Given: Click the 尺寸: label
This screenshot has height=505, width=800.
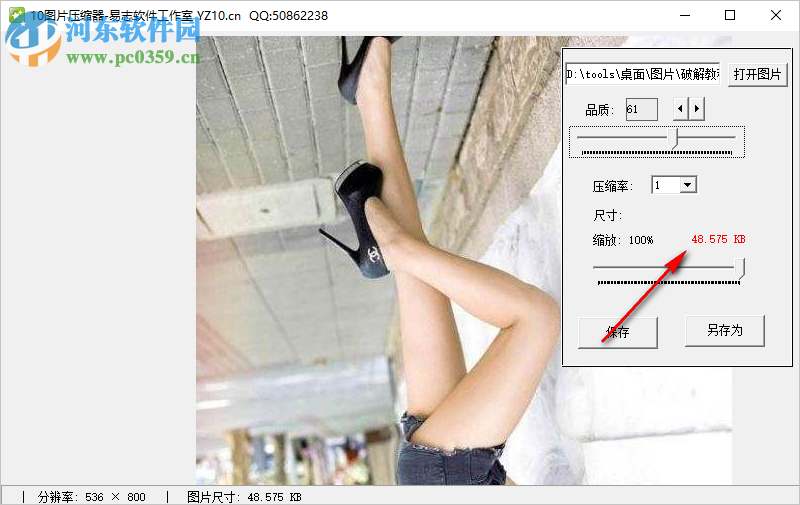Looking at the screenshot, I should (x=608, y=216).
